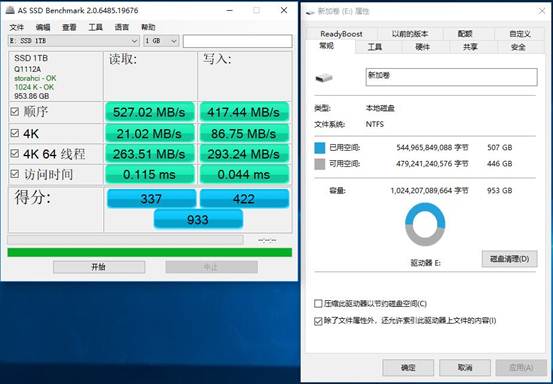Image resolution: width=553 pixels, height=384 pixels.
Task: Toggle the 4K test checkbox
Action: coord(14,133)
